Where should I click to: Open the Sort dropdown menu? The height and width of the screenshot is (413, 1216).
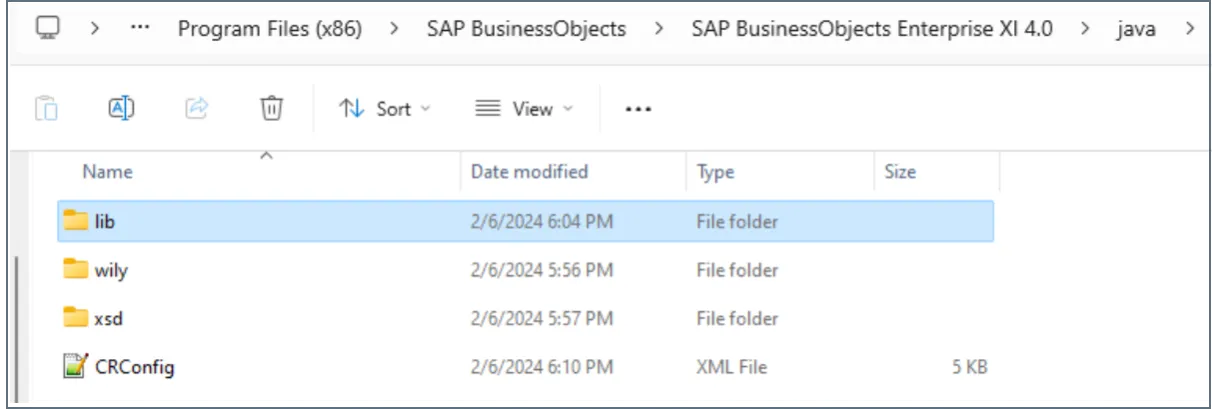(385, 109)
